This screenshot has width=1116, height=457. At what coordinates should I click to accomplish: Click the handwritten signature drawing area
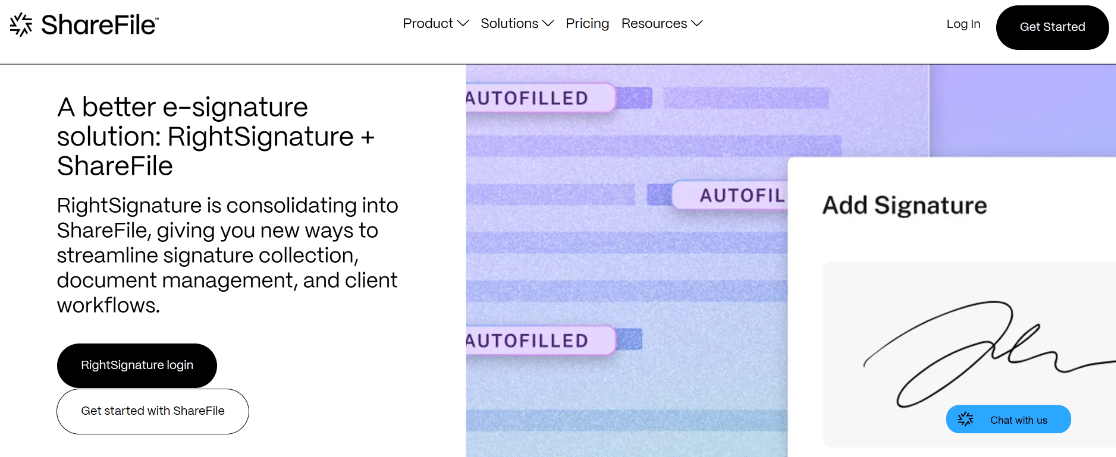point(969,354)
